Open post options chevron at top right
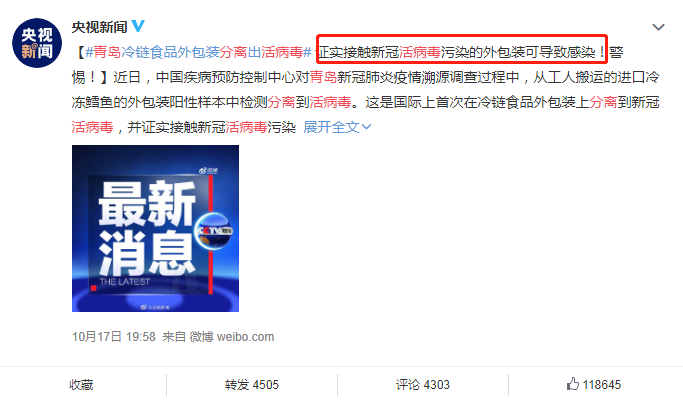This screenshot has width=683, height=404. (x=658, y=27)
